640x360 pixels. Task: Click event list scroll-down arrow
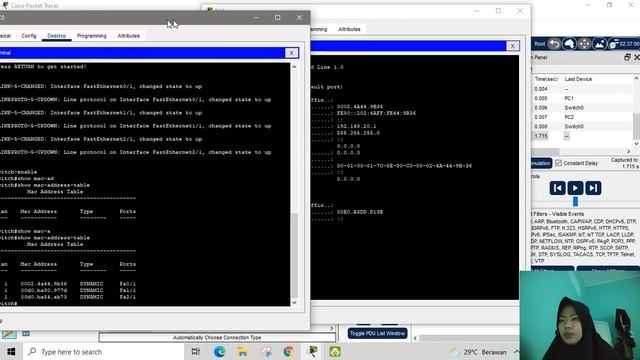[636, 144]
